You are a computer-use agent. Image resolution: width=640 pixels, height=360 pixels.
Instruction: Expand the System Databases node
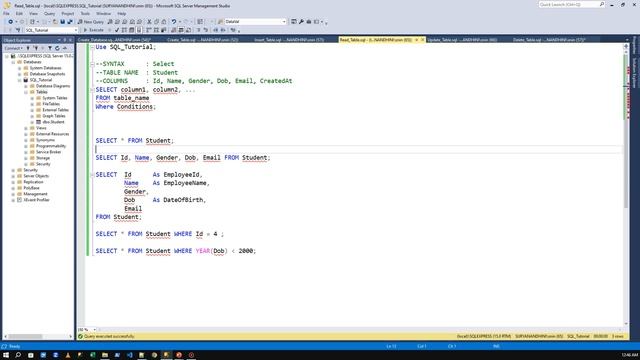20,68
